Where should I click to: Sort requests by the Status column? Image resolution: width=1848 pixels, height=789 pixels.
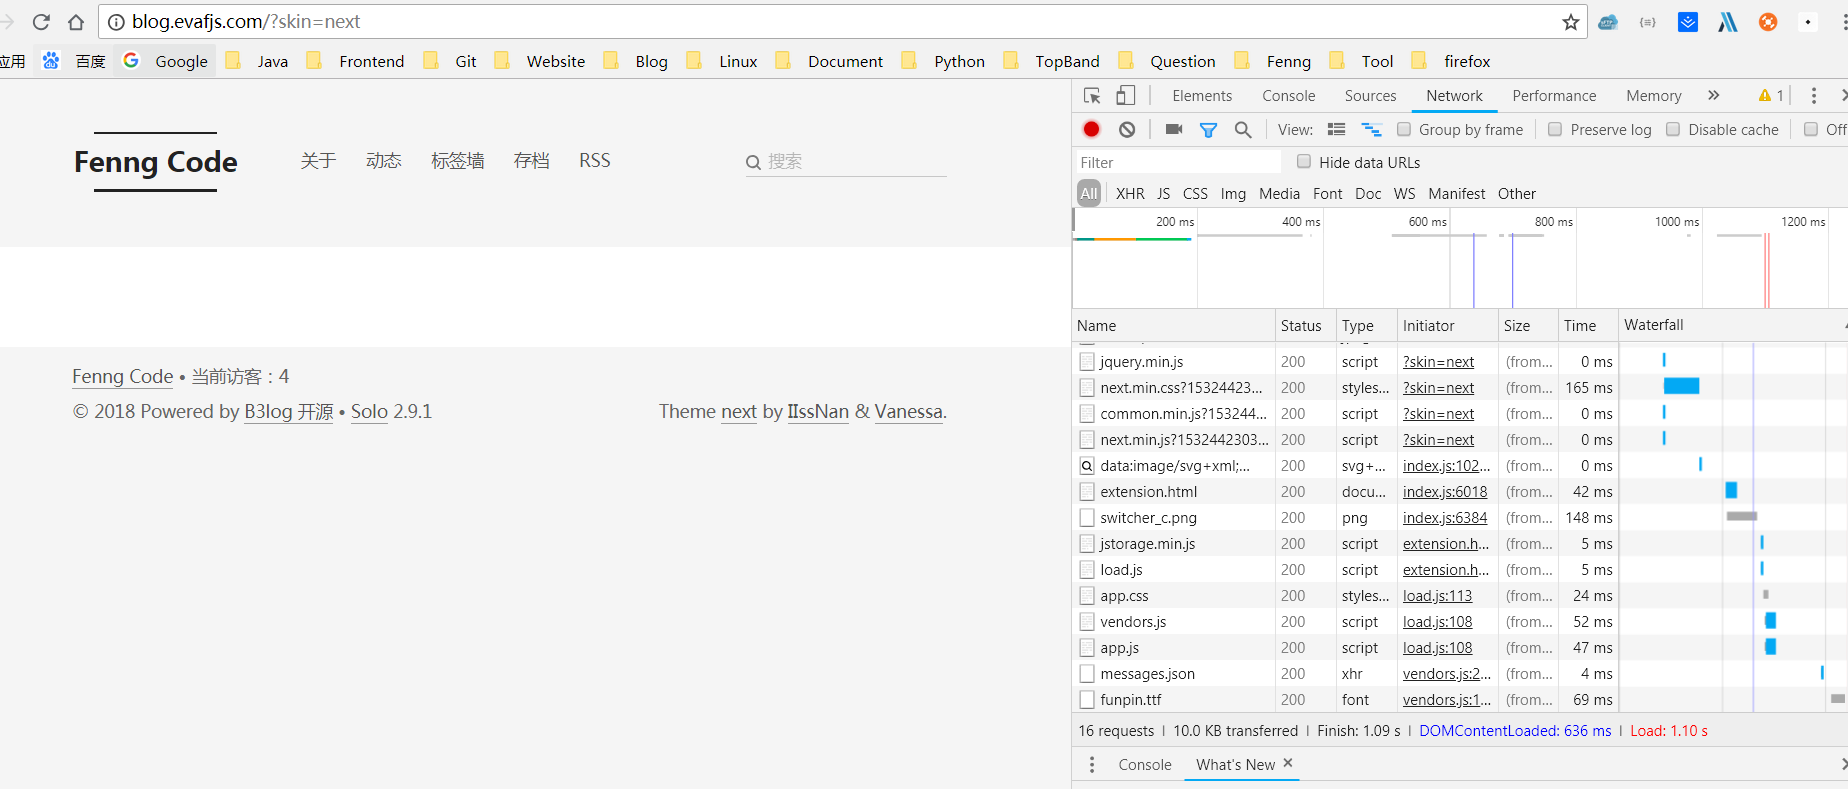[1304, 326]
